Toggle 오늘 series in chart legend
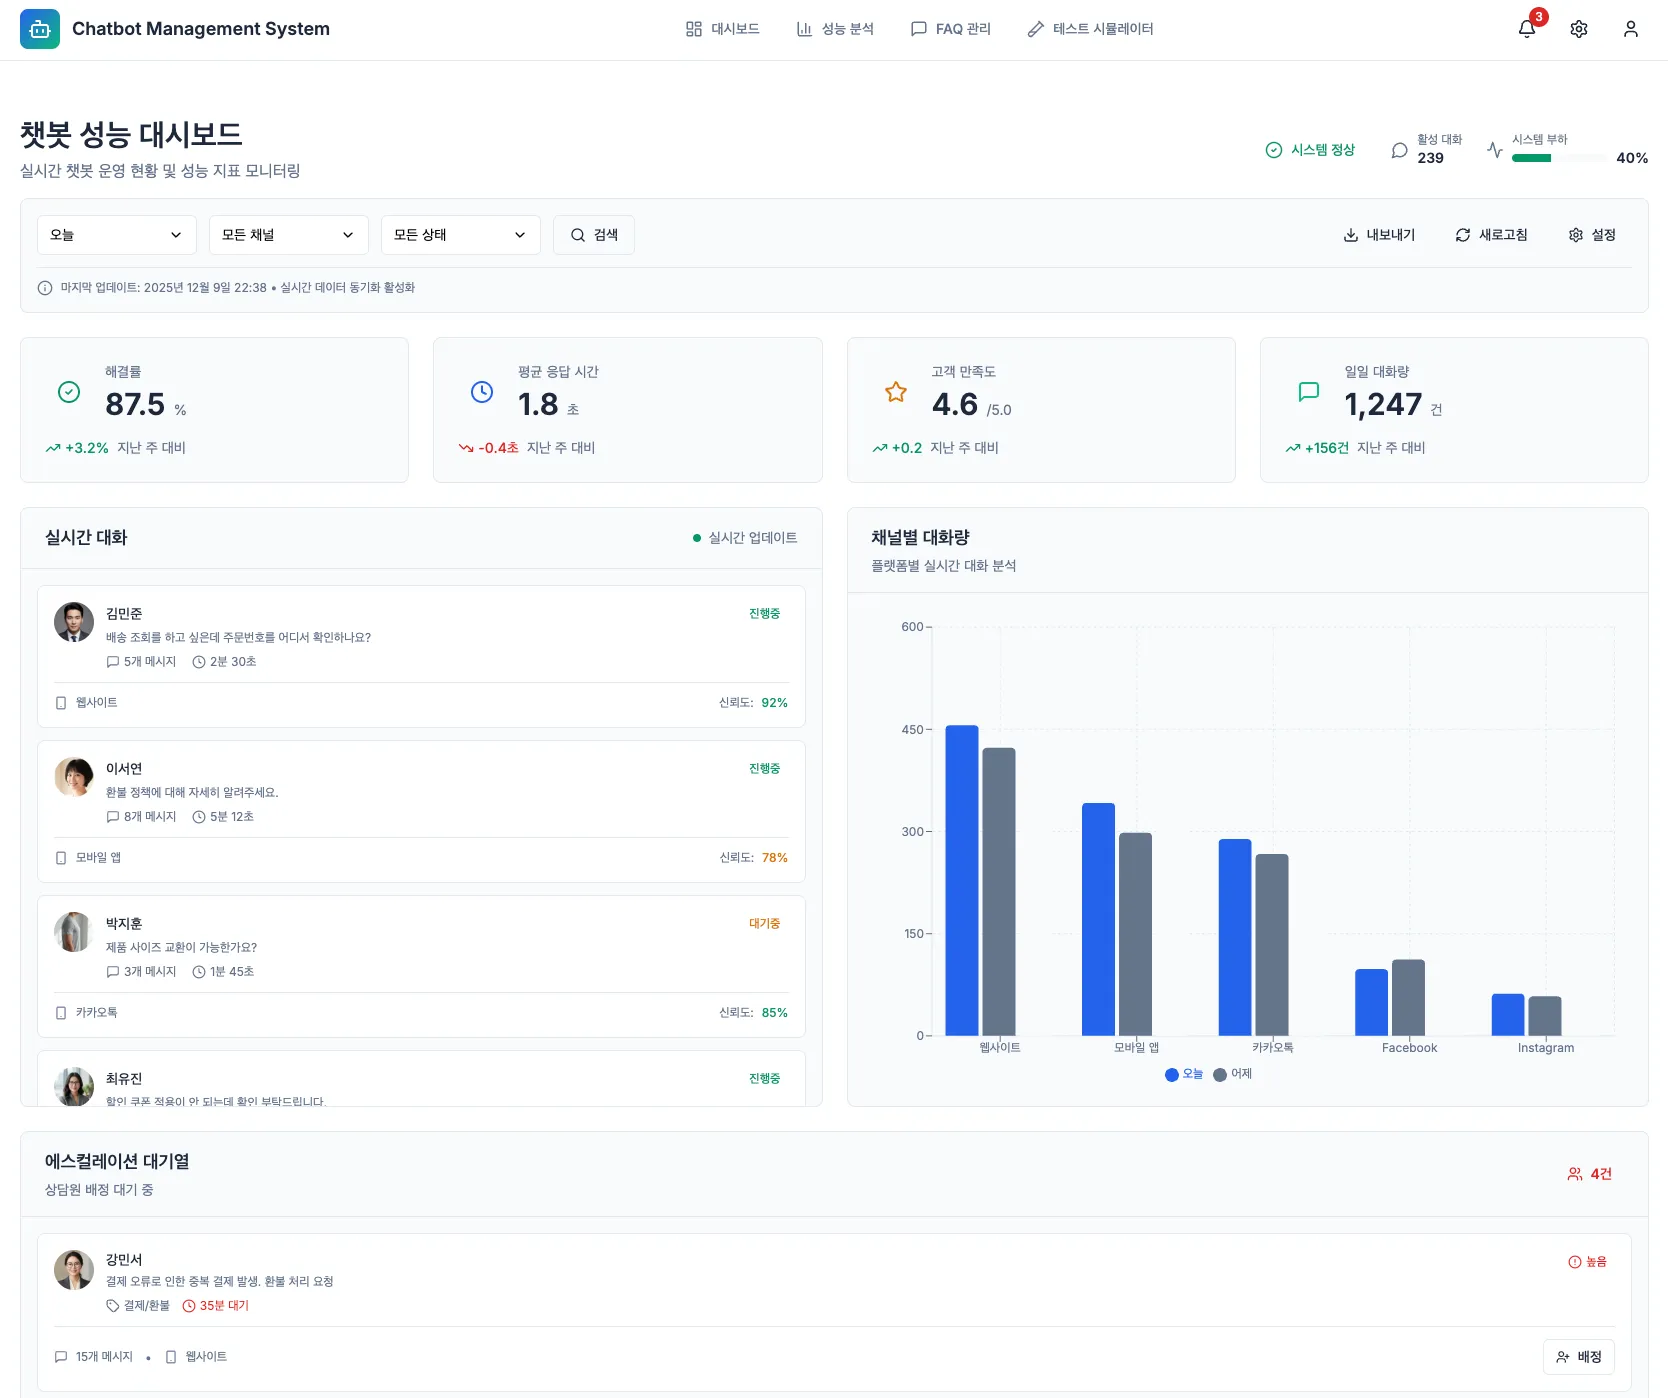The width and height of the screenshot is (1668, 1398). [x=1184, y=1074]
